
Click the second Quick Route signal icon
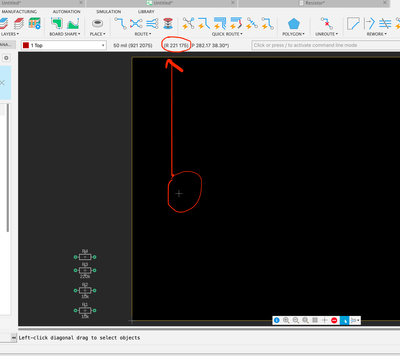point(204,23)
